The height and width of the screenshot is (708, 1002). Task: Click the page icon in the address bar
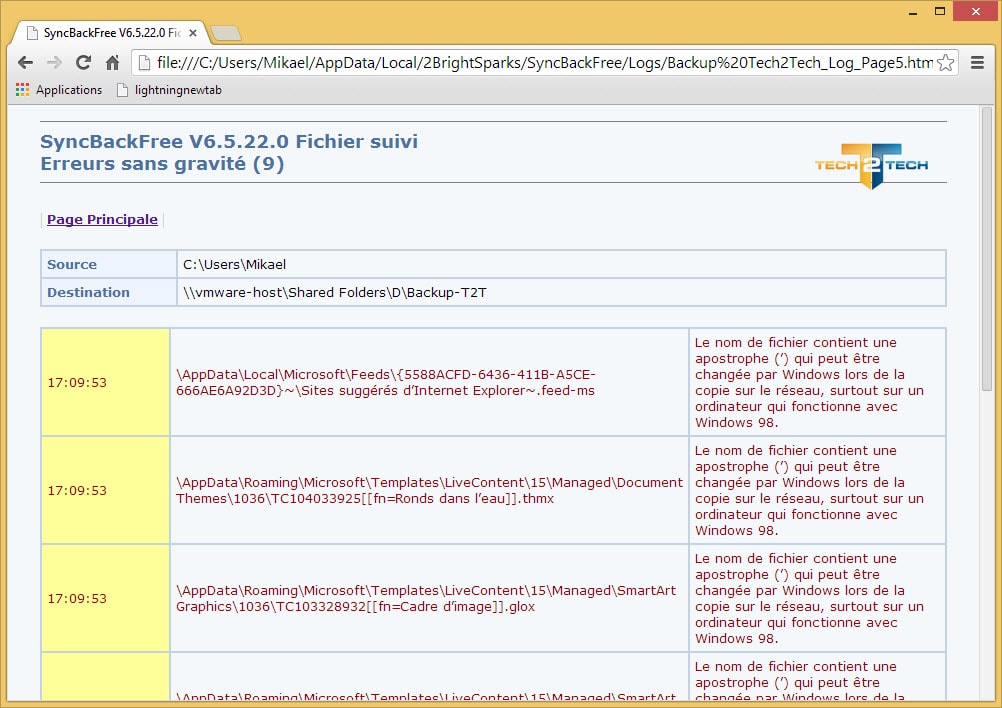tap(144, 63)
